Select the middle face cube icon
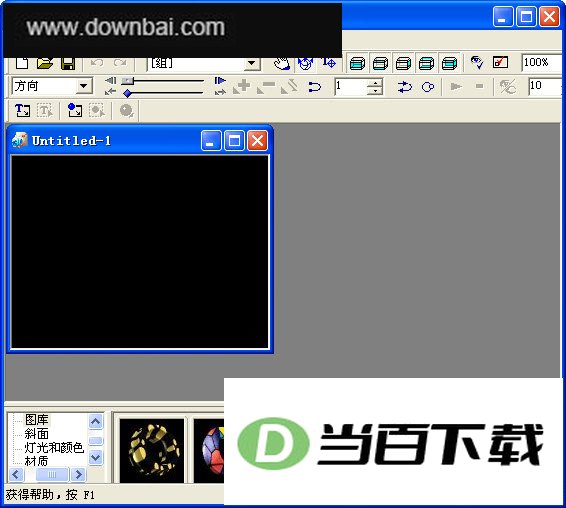The image size is (566, 508). 403,64
